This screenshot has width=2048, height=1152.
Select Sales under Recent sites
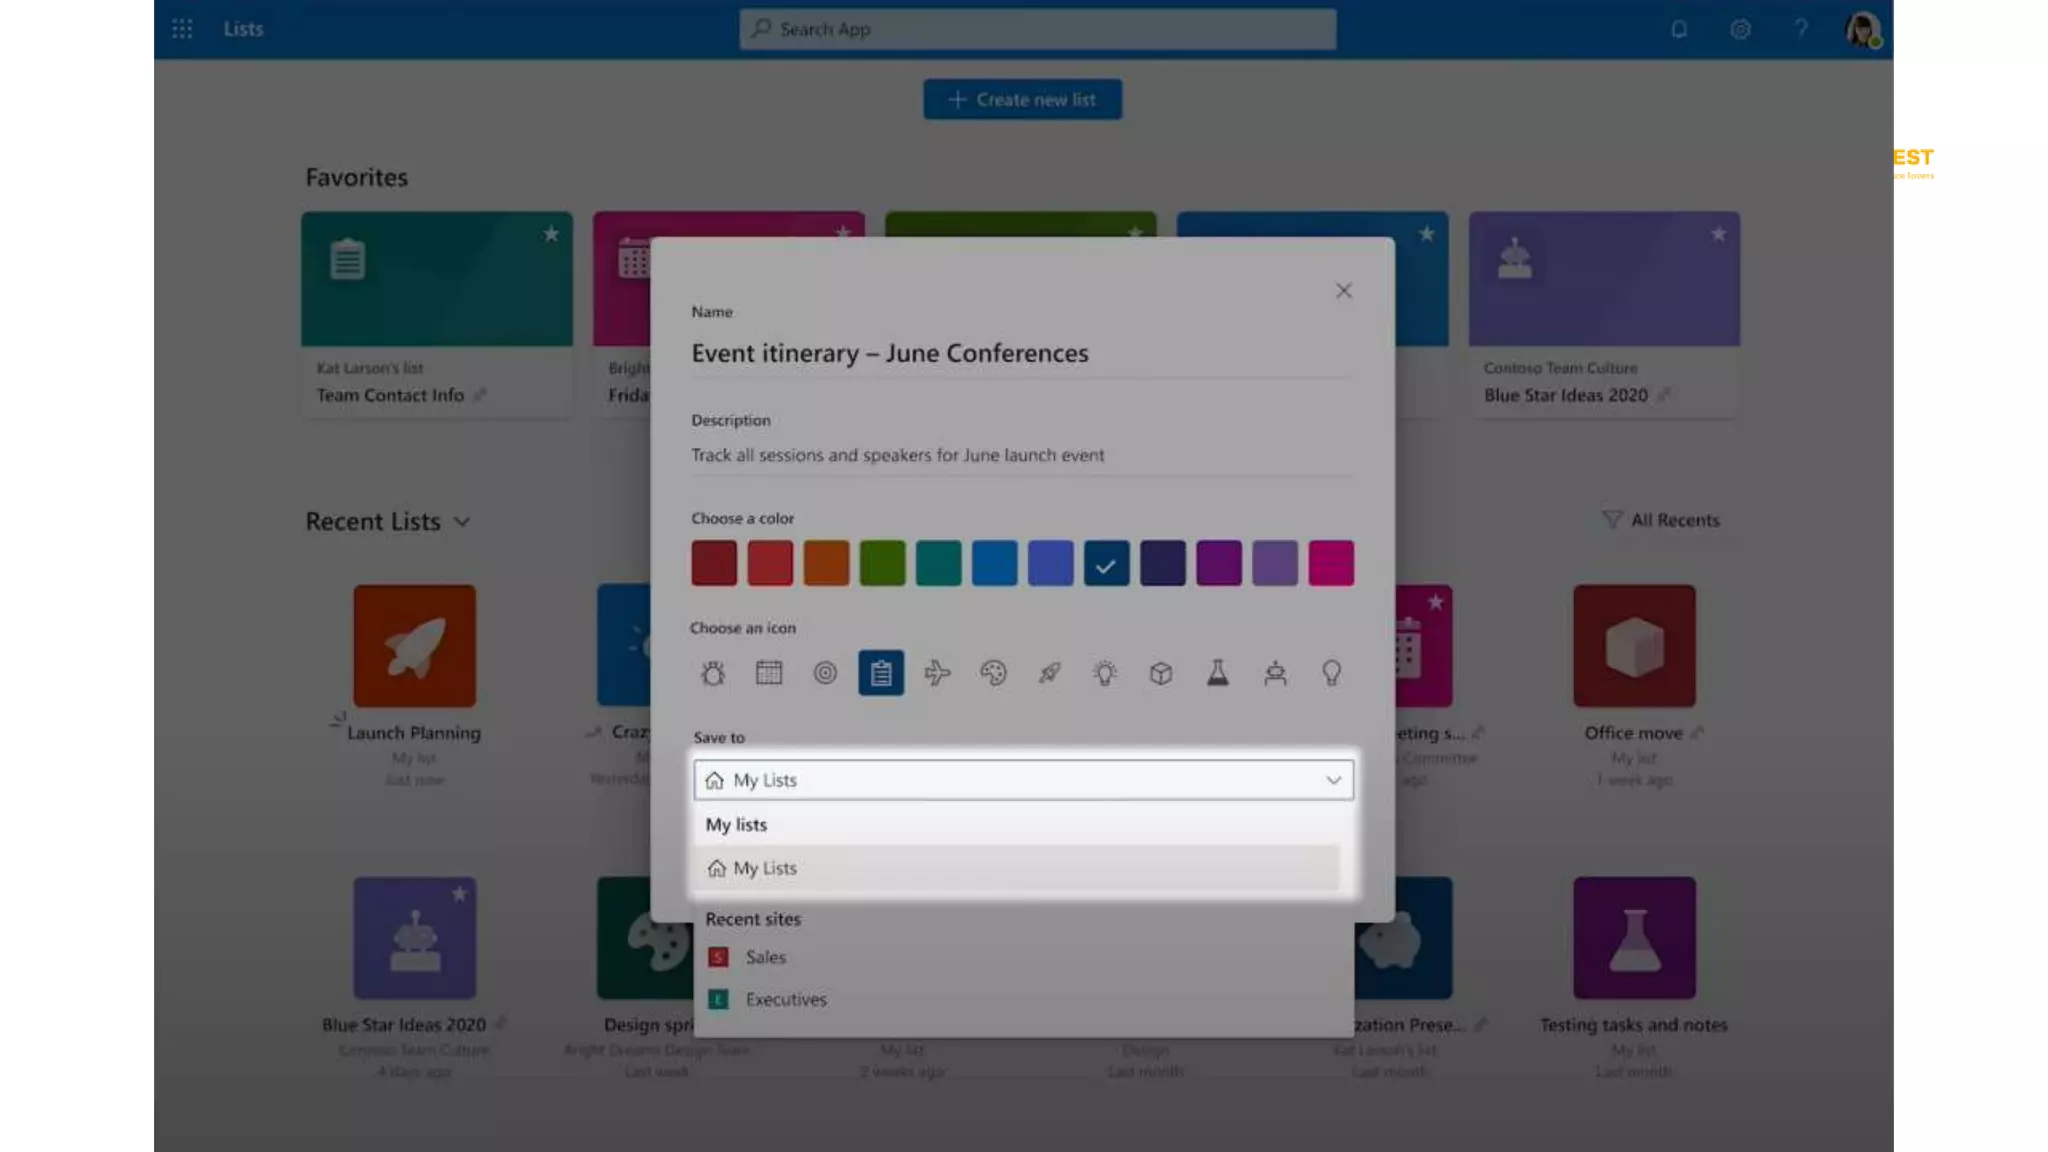click(766, 957)
